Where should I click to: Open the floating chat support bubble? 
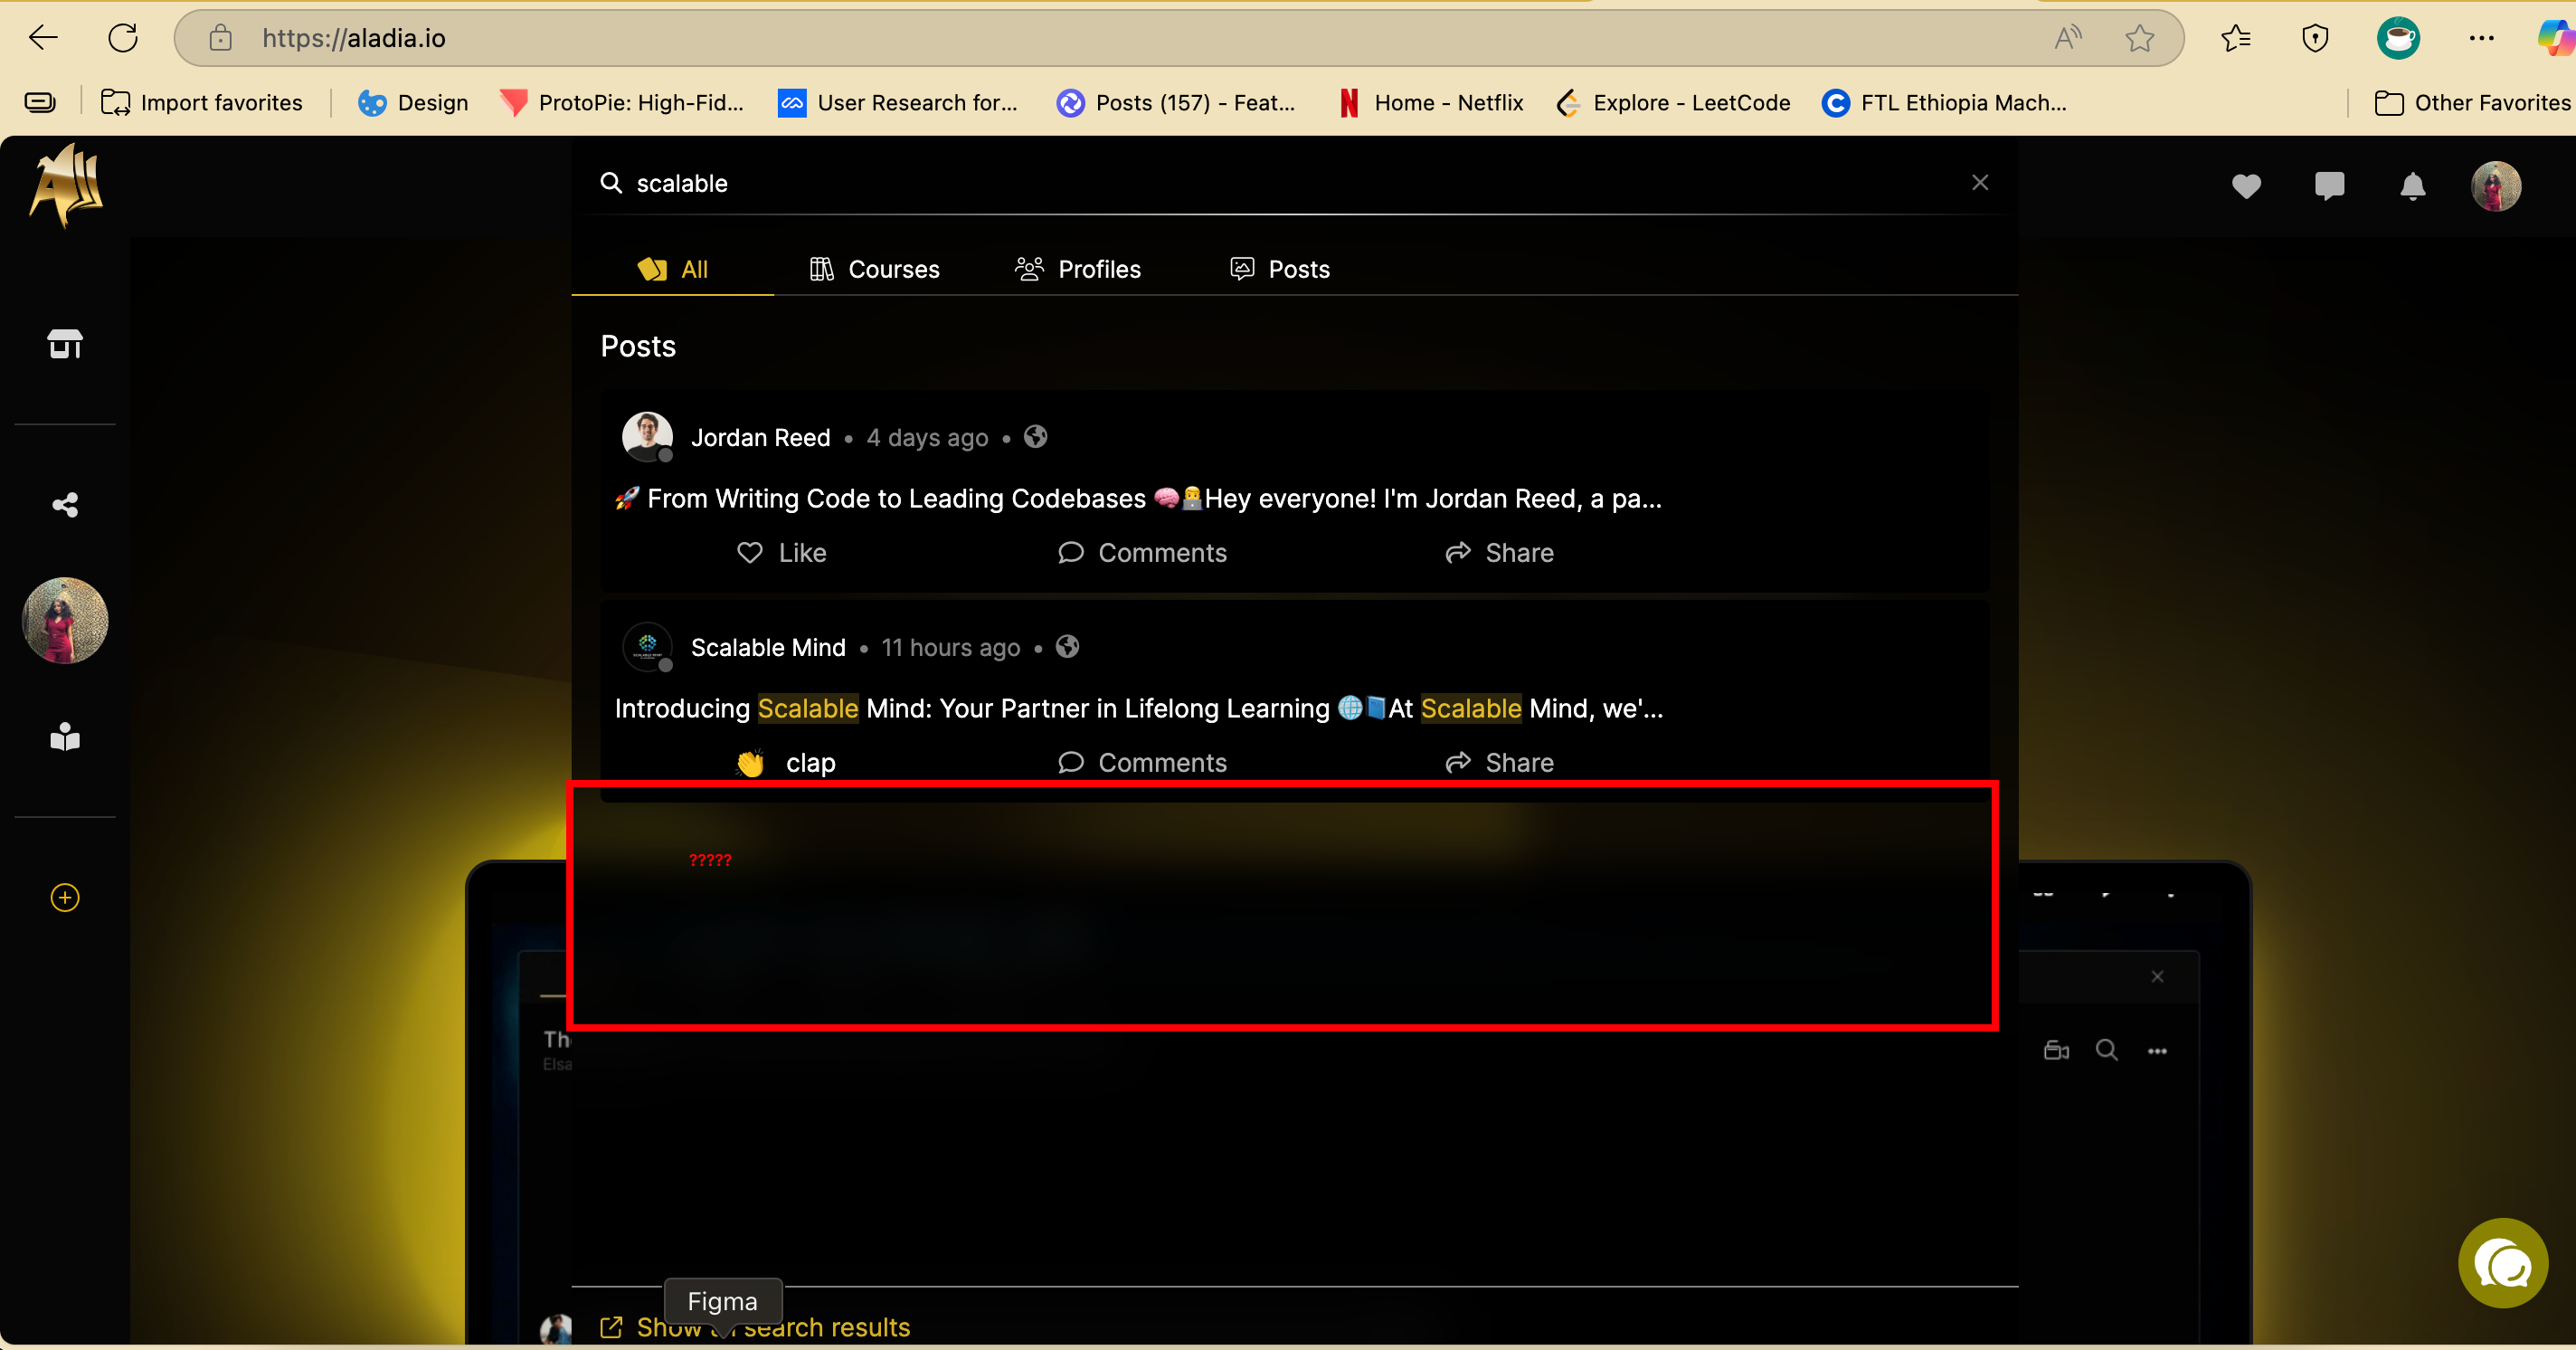(x=2502, y=1263)
